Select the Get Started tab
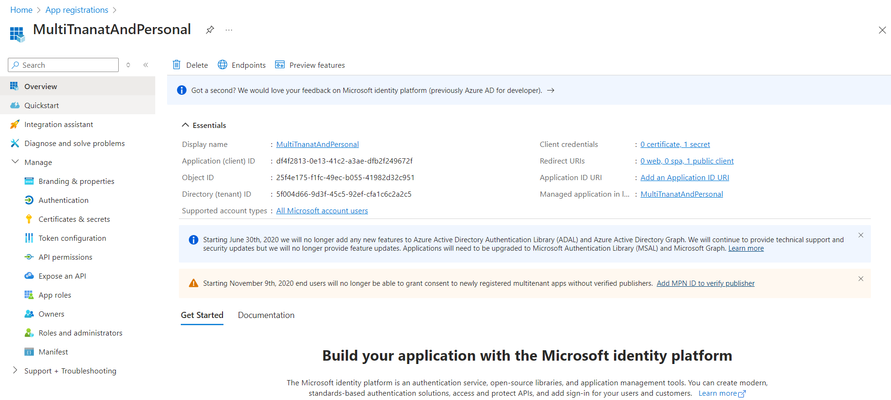Viewport: 891px width, 400px height. coord(202,315)
